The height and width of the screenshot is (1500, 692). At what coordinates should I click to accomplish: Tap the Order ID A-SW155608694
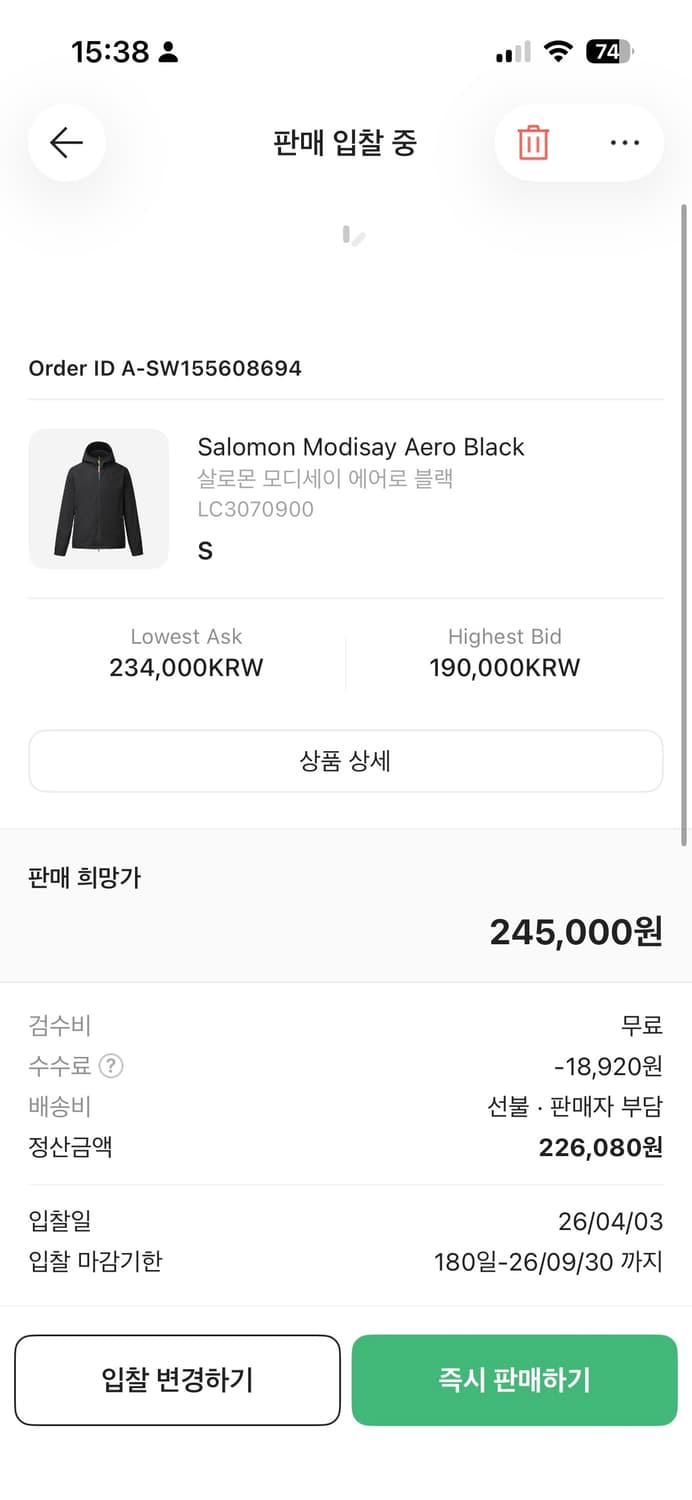(164, 368)
